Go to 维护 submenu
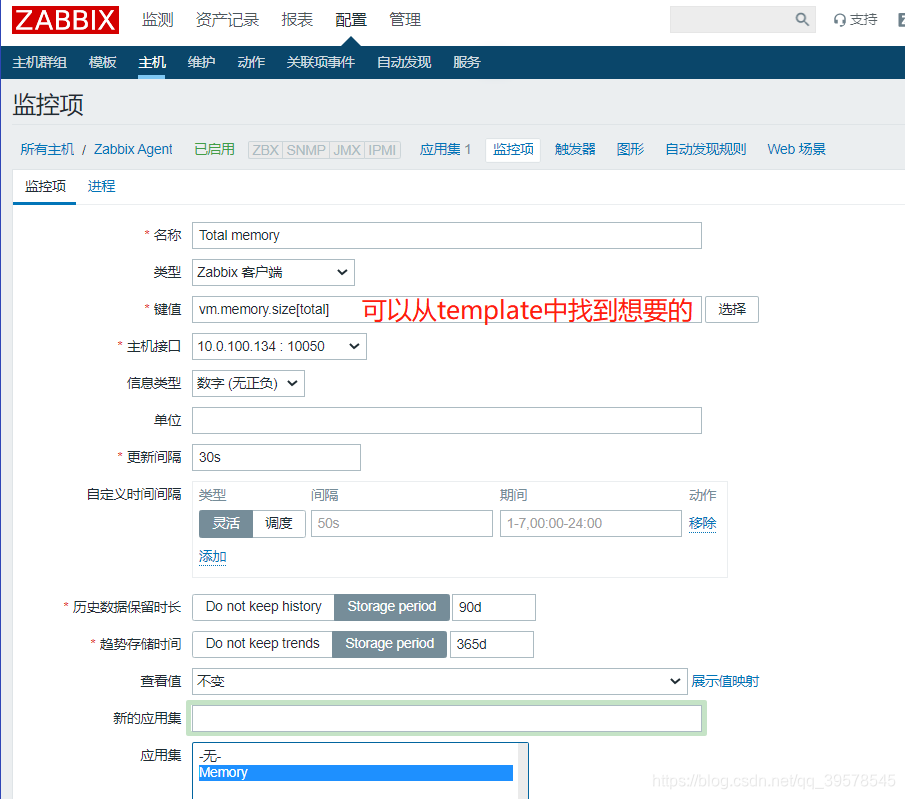Viewport: 905px width, 799px height. [201, 62]
